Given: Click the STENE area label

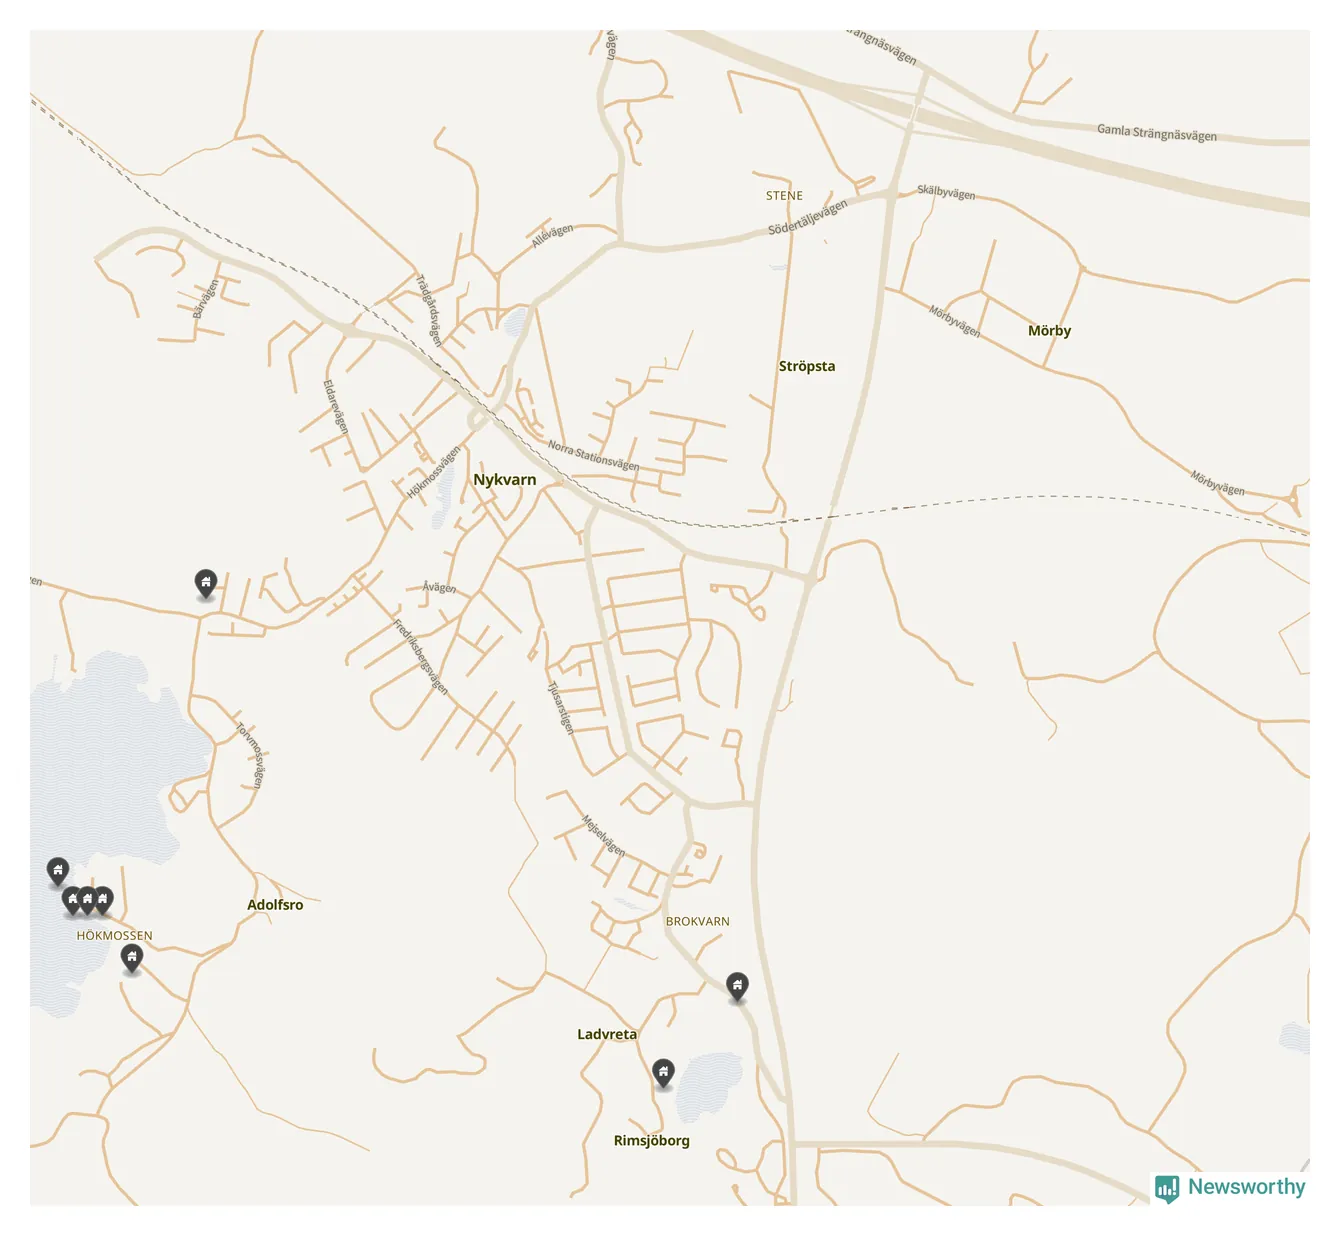Looking at the screenshot, I should (x=784, y=196).
